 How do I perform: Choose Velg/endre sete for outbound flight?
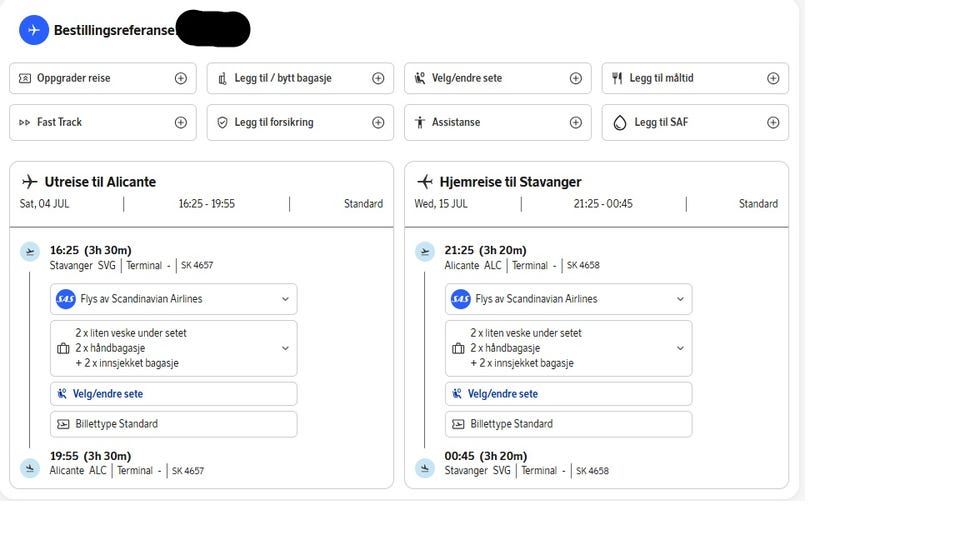[174, 394]
